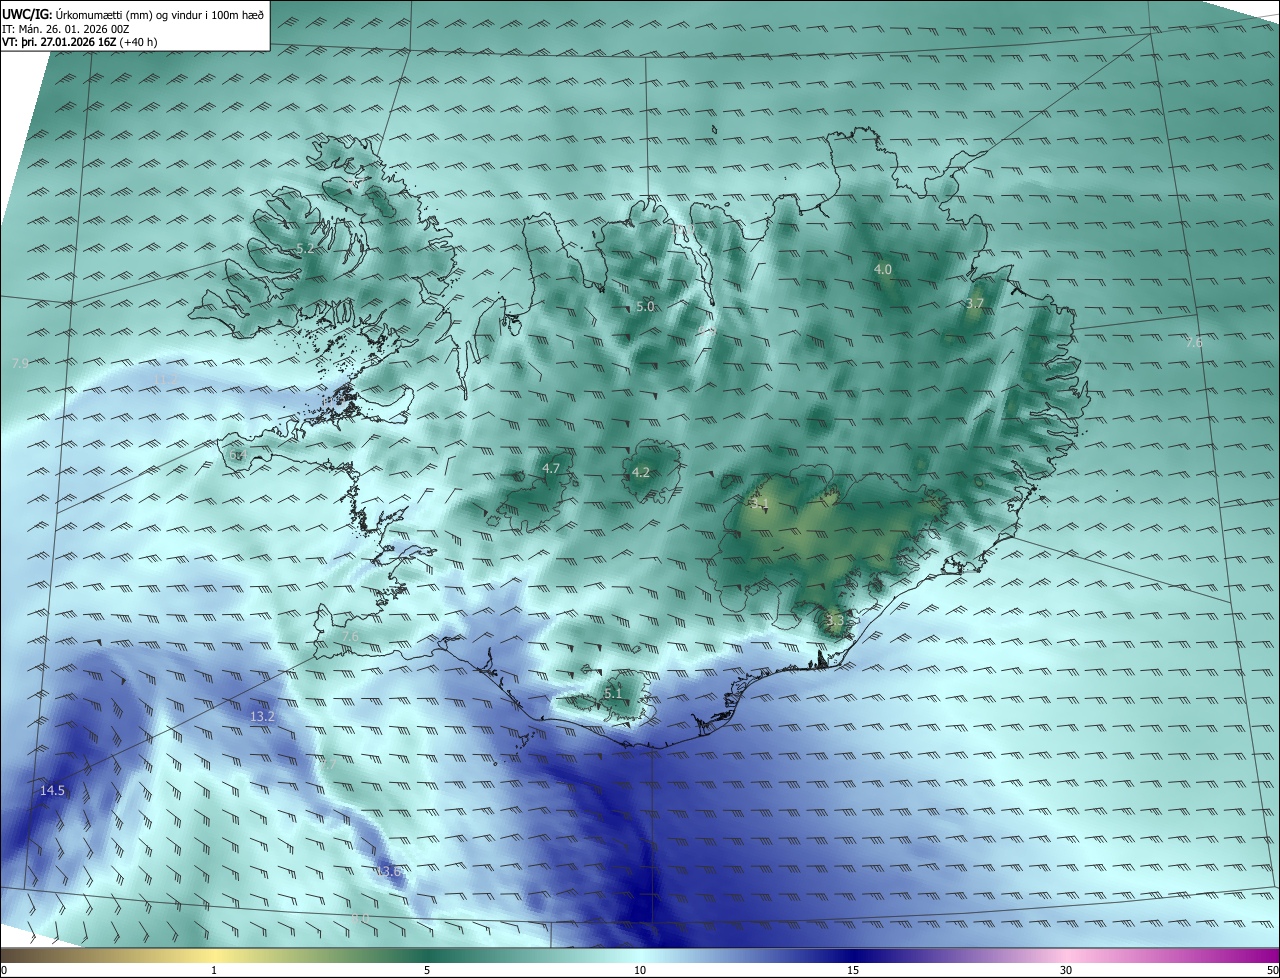Click the '50' tick on the color scale
The width and height of the screenshot is (1280, 978).
(1272, 970)
